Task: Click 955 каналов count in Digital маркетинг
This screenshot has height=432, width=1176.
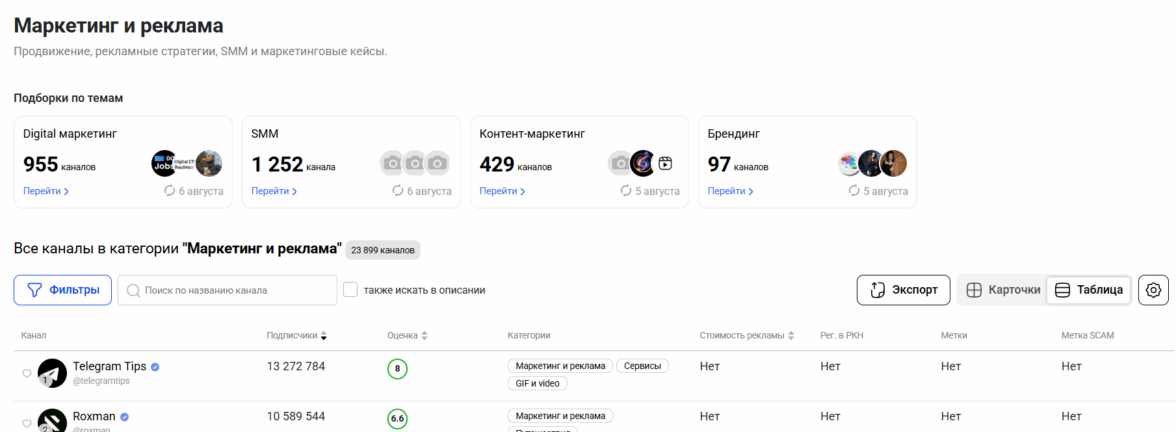Action: tap(59, 164)
